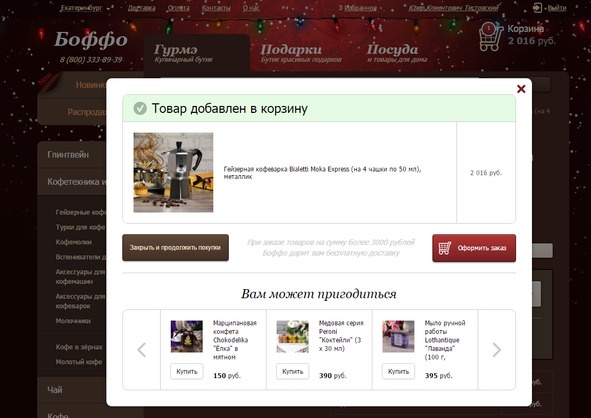Click the logout door icon
The width and height of the screenshot is (591, 418).
537,8
